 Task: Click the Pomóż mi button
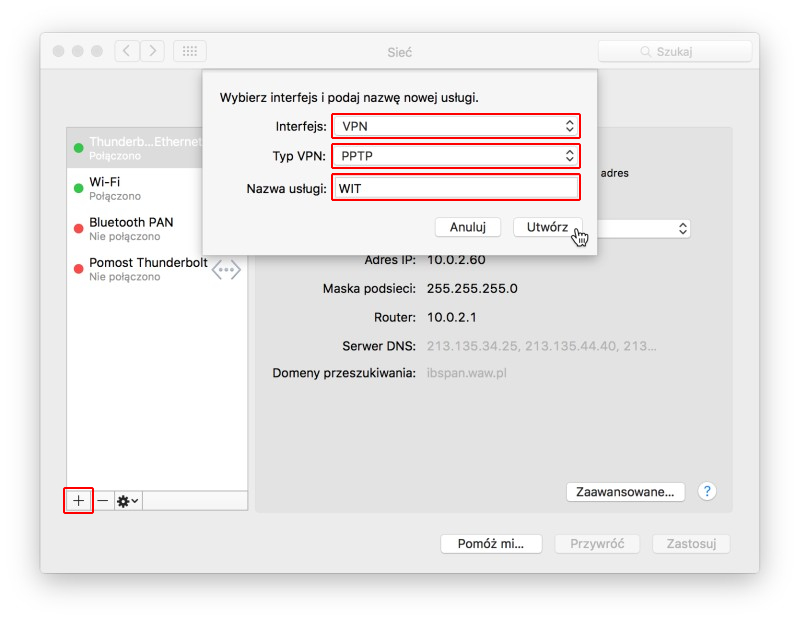point(491,544)
